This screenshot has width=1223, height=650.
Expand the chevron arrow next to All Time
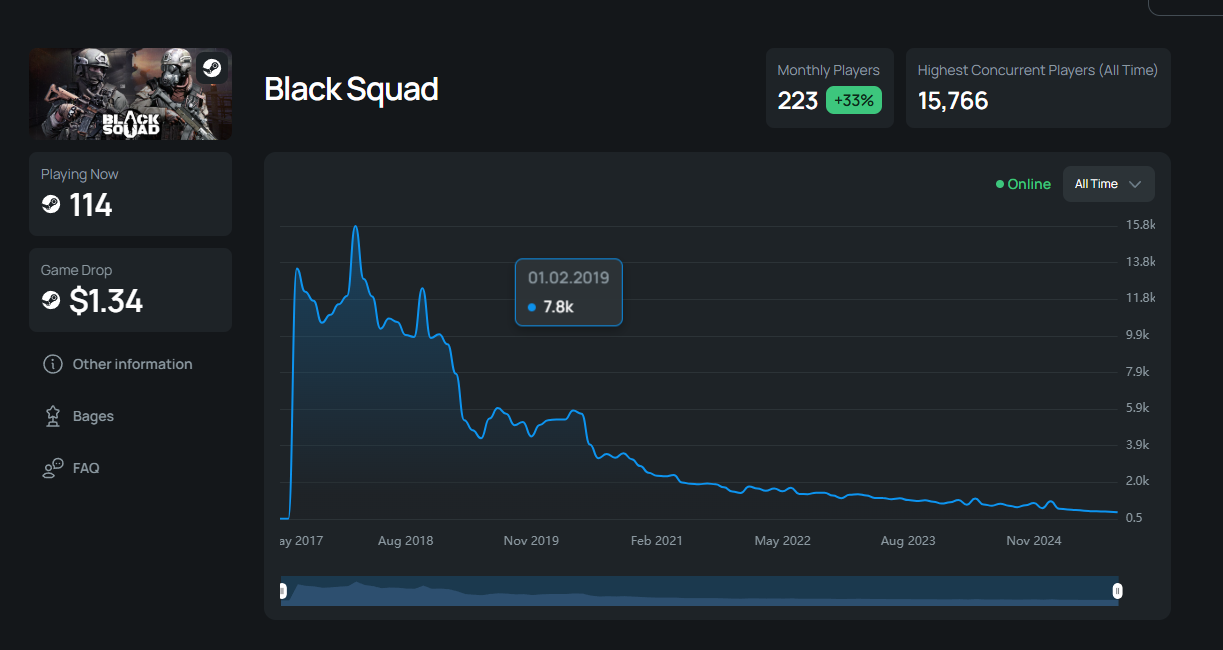(x=1135, y=184)
